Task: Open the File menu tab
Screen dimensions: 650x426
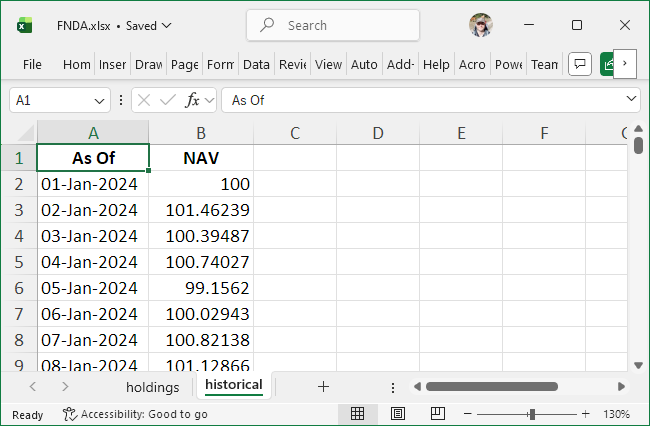Action: [x=32, y=65]
